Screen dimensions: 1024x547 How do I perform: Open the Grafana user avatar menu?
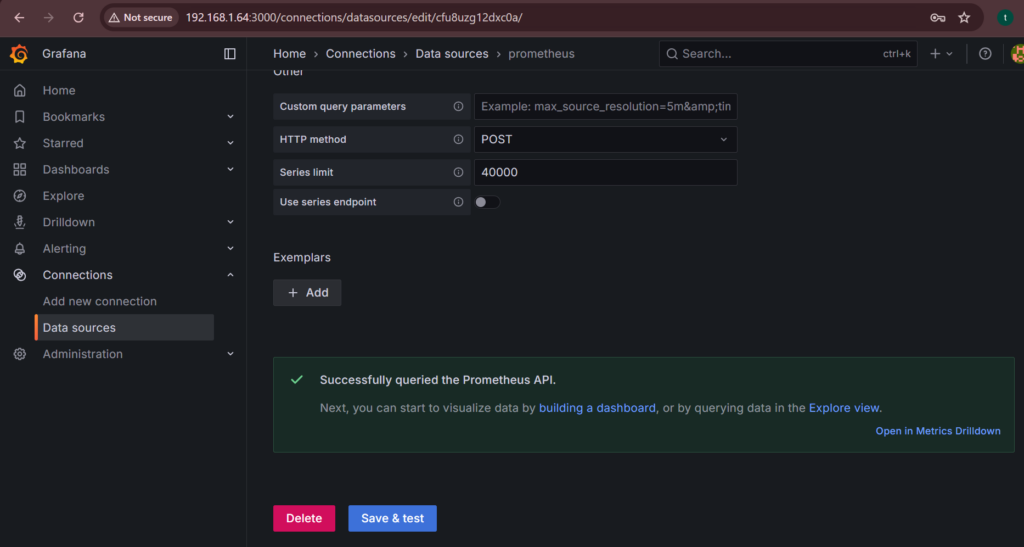tap(1017, 54)
